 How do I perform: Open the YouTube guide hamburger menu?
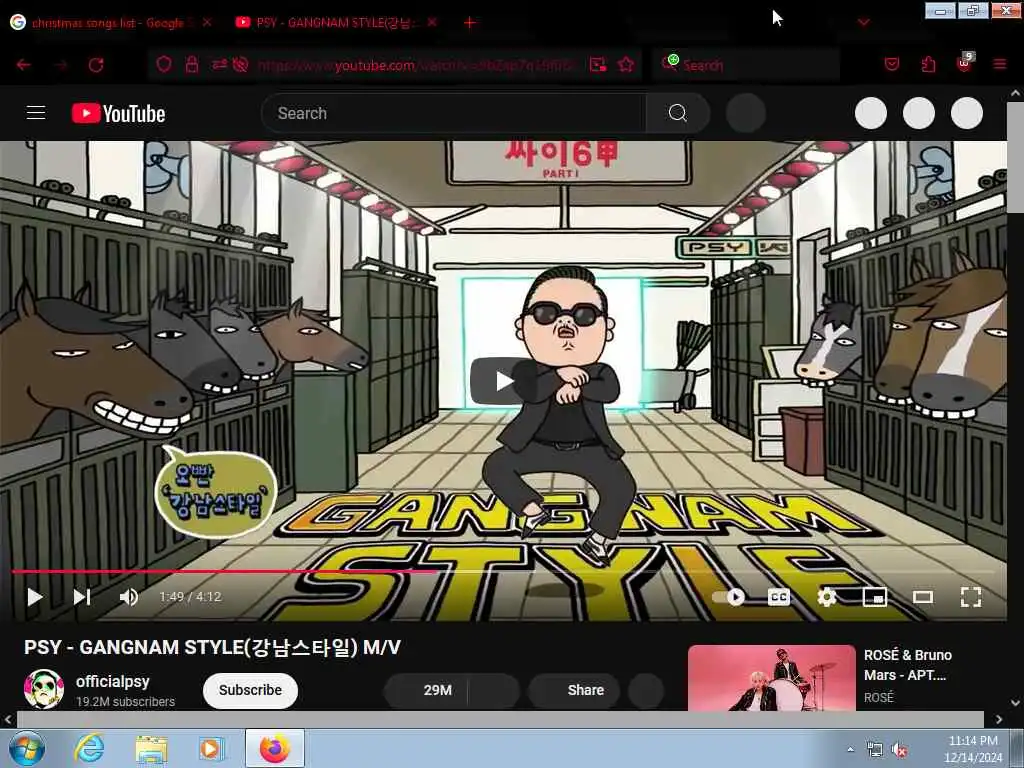click(36, 113)
